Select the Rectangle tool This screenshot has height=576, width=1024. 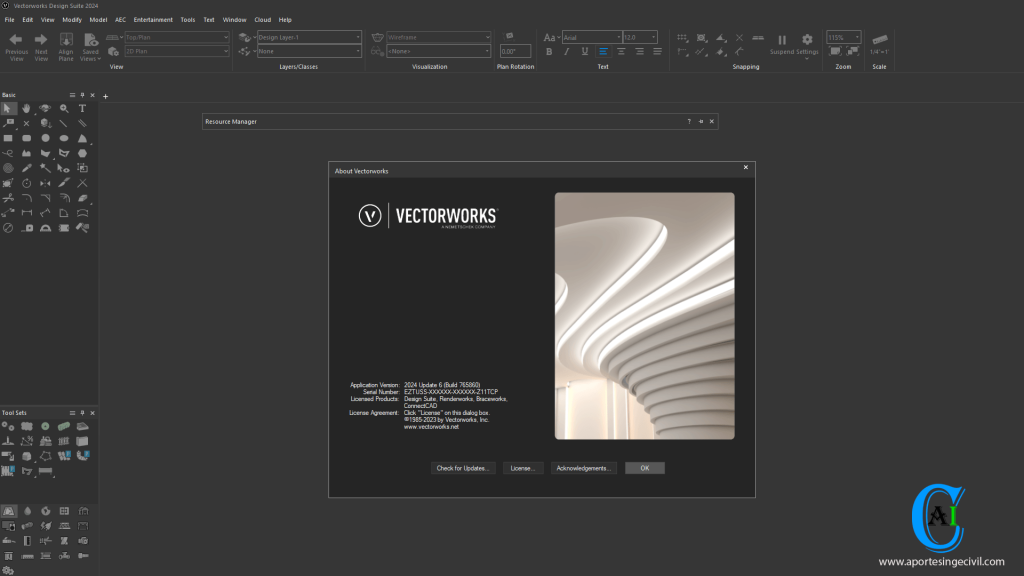point(8,138)
